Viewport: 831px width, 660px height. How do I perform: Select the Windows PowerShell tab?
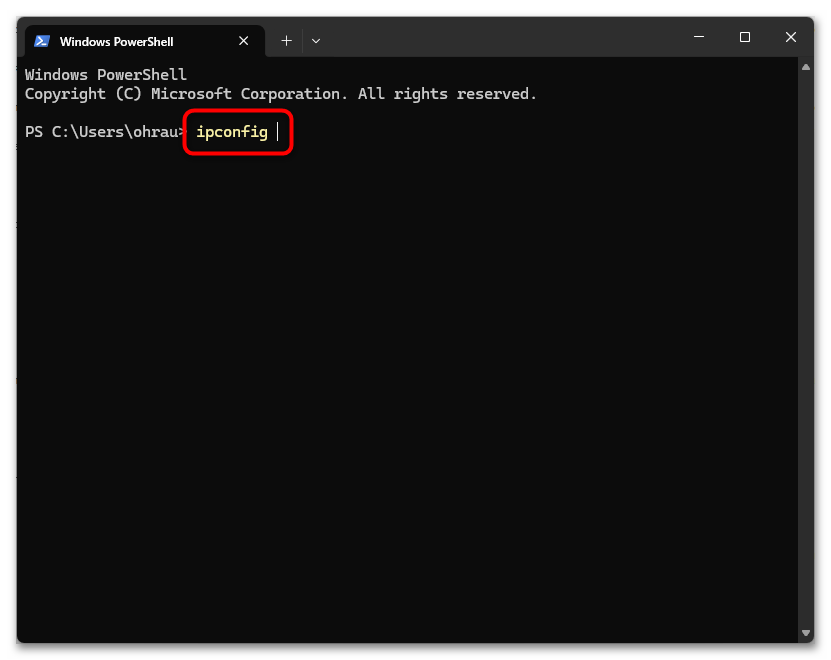pos(144,41)
